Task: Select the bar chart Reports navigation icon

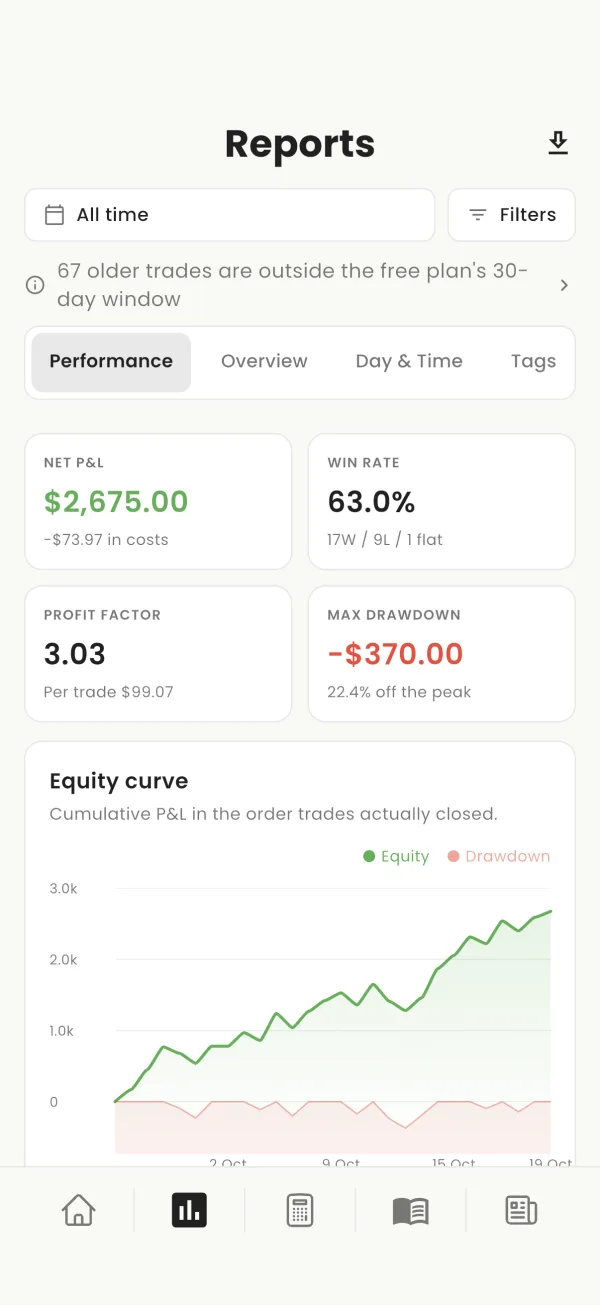Action: 189,1210
